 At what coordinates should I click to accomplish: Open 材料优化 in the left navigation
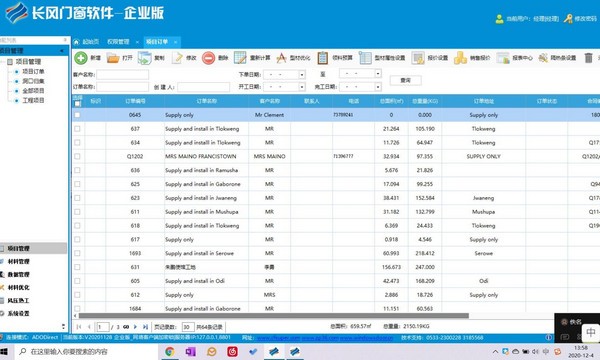pos(18,288)
